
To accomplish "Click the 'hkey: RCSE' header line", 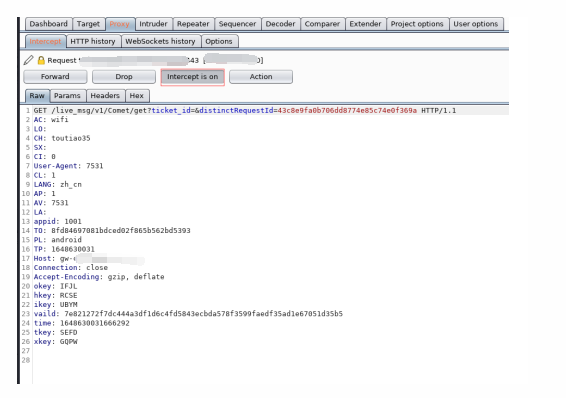I will point(55,295).
